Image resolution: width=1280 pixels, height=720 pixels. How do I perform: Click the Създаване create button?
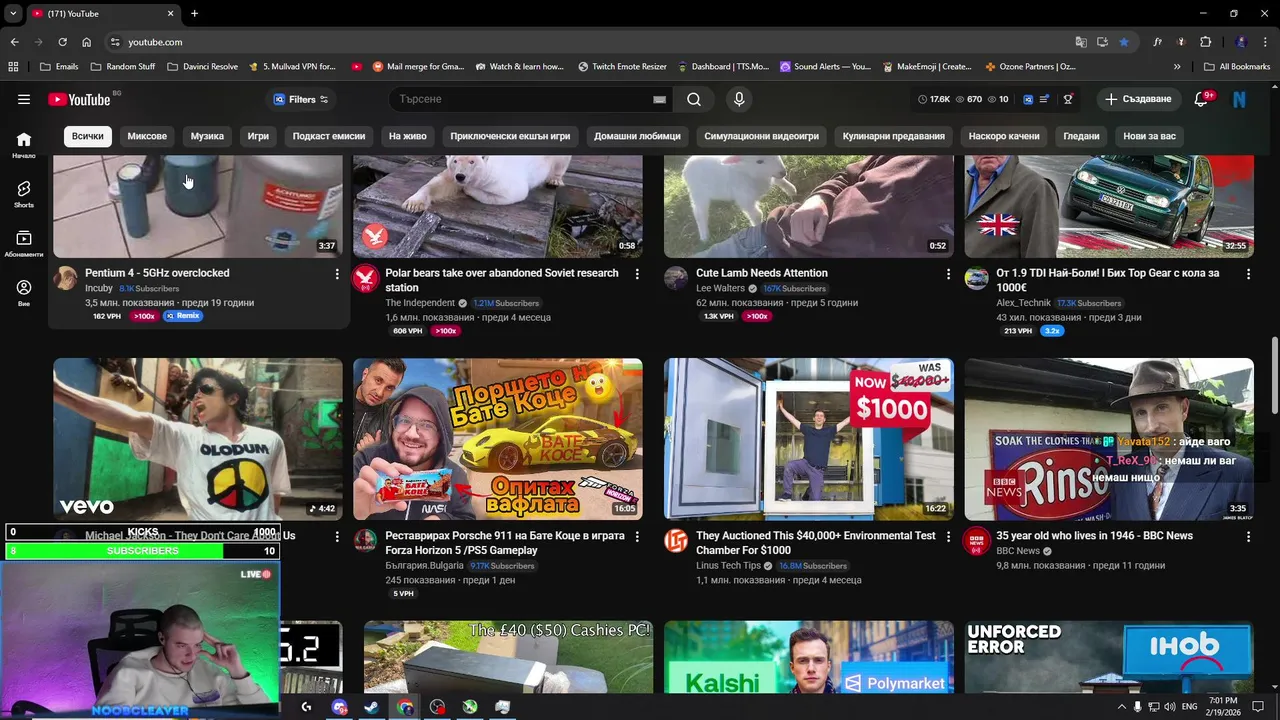(1138, 99)
